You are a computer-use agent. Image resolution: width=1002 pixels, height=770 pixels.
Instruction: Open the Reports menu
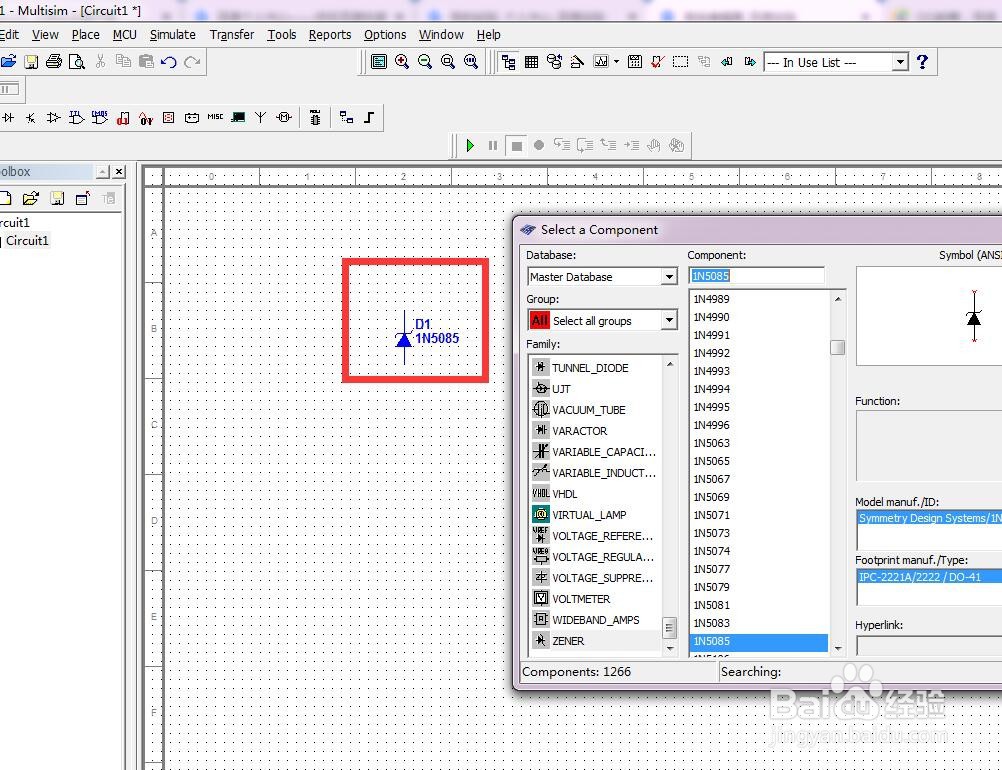pos(330,35)
